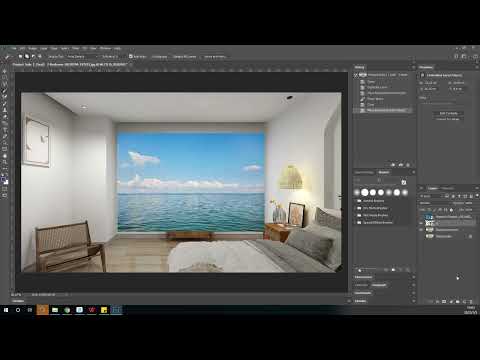
Task: Switch to the Brushes panel tab
Action: (x=384, y=172)
